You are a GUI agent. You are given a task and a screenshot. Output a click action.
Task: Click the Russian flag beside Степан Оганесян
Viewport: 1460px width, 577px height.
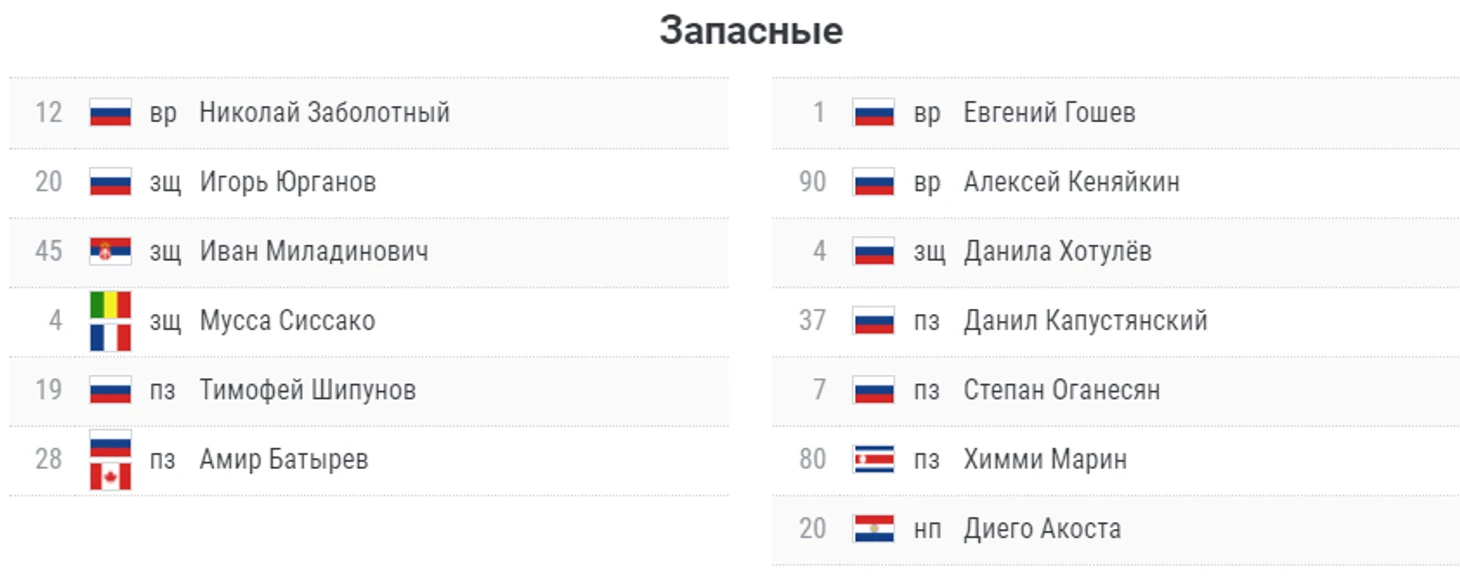point(874,390)
